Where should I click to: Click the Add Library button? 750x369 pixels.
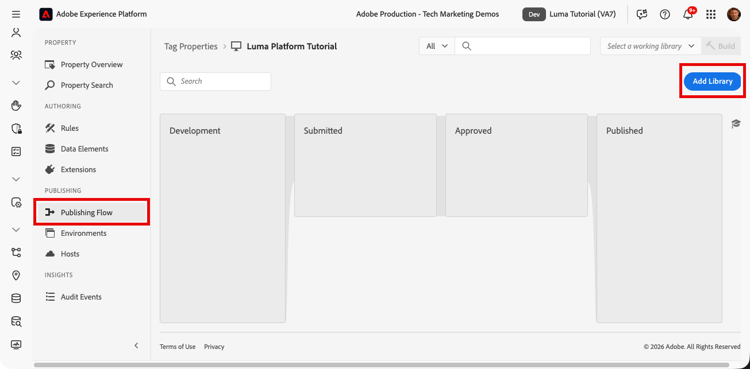click(712, 81)
